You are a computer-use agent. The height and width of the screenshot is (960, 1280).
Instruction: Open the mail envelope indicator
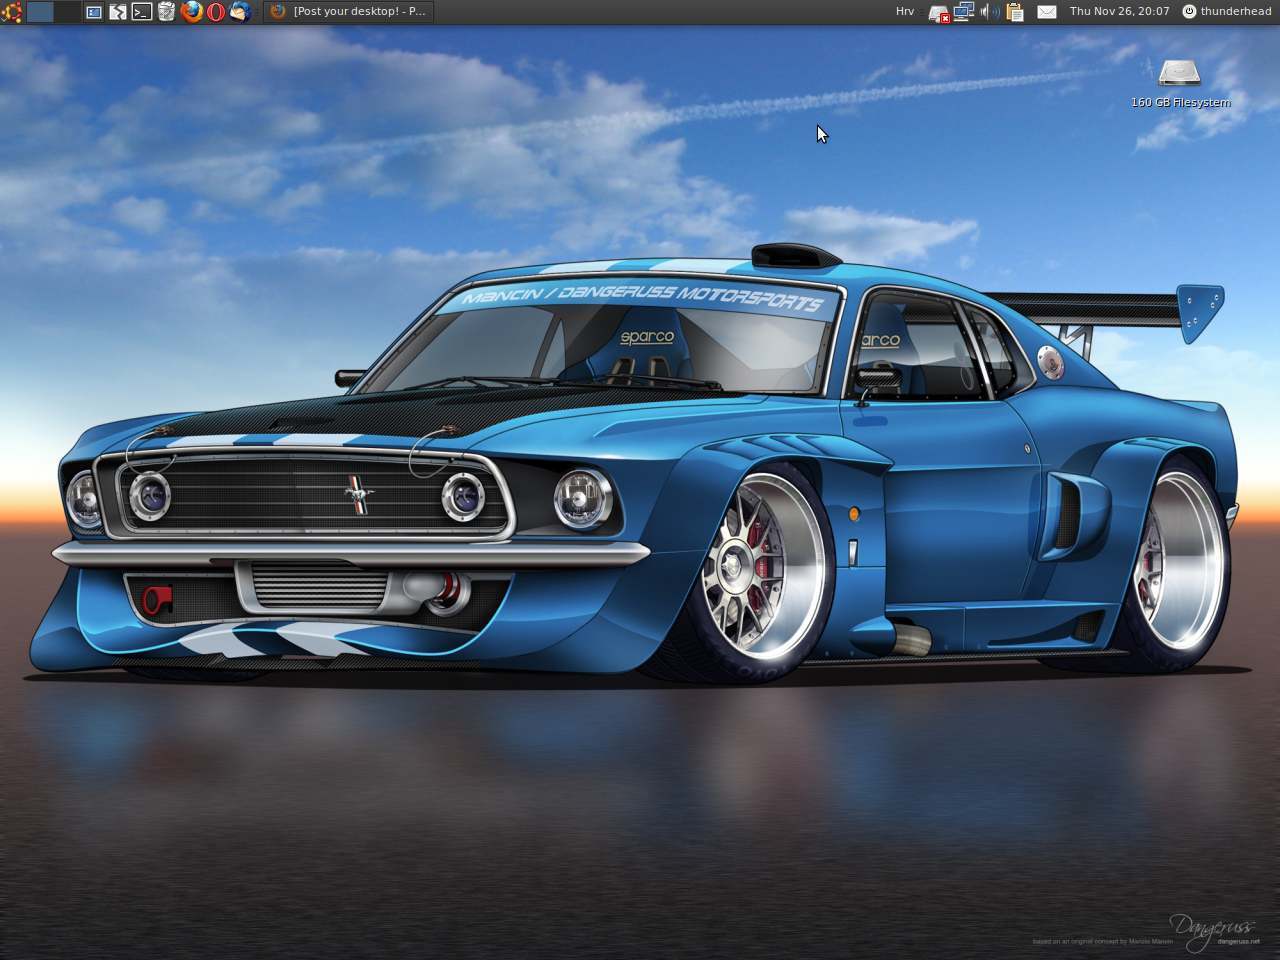pos(1046,12)
